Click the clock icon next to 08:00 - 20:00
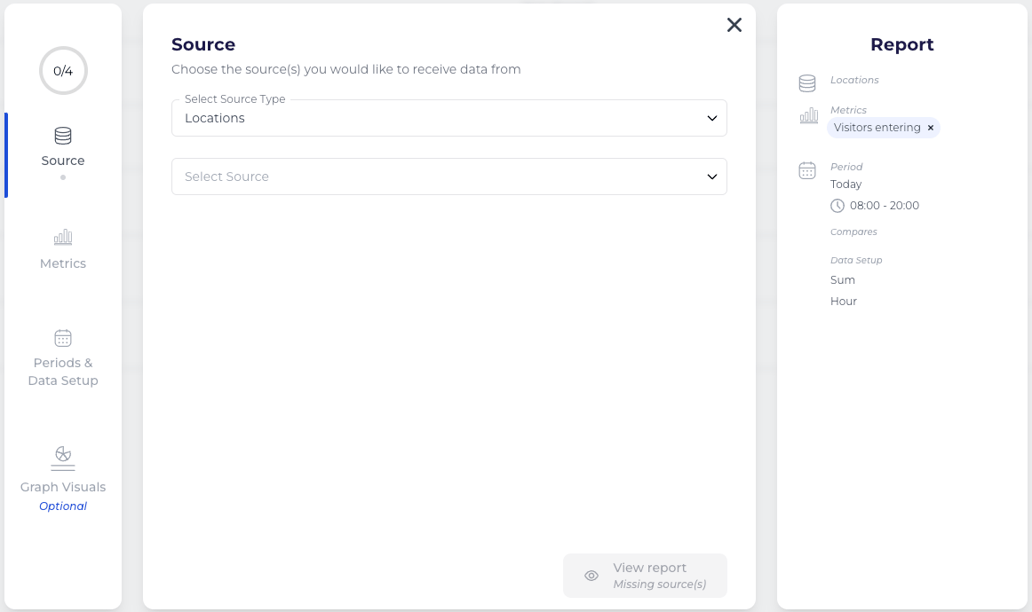1032x612 pixels. click(837, 206)
